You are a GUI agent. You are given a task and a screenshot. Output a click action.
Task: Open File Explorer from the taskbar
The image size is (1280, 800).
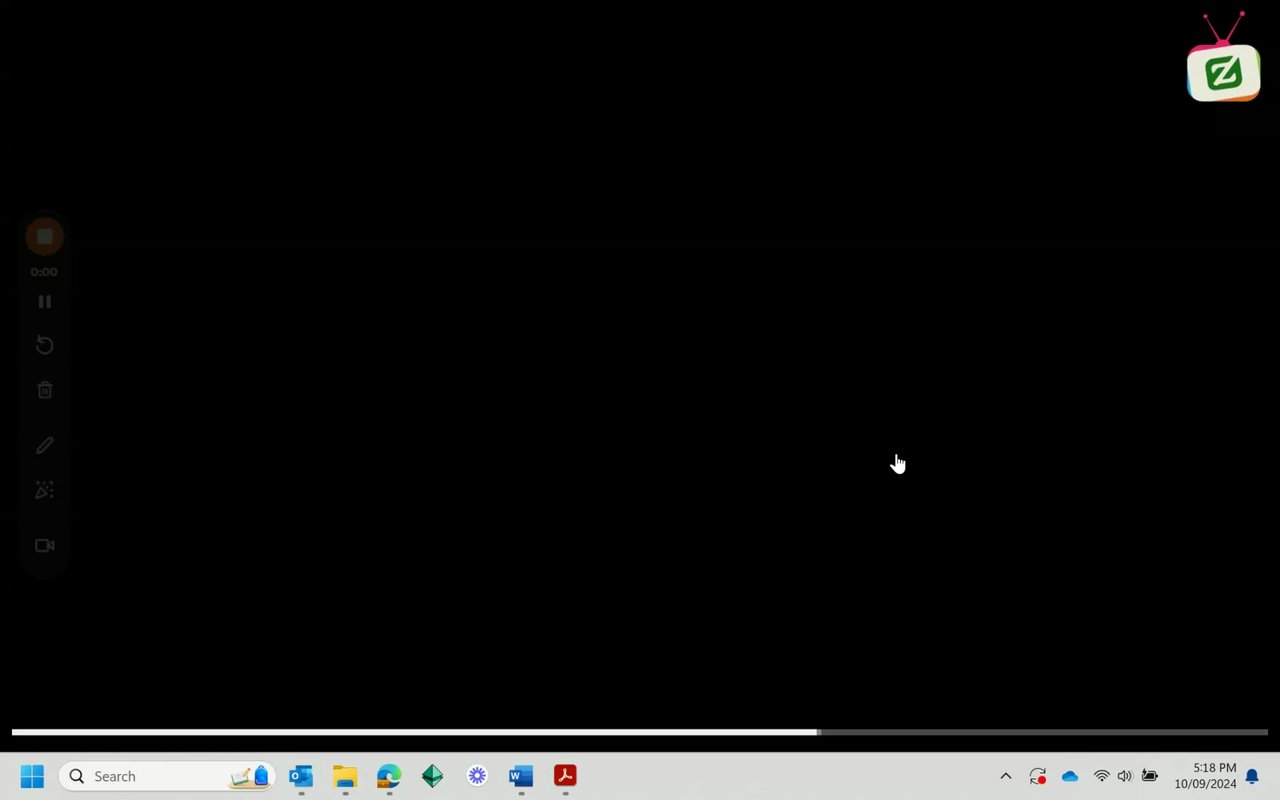click(345, 776)
